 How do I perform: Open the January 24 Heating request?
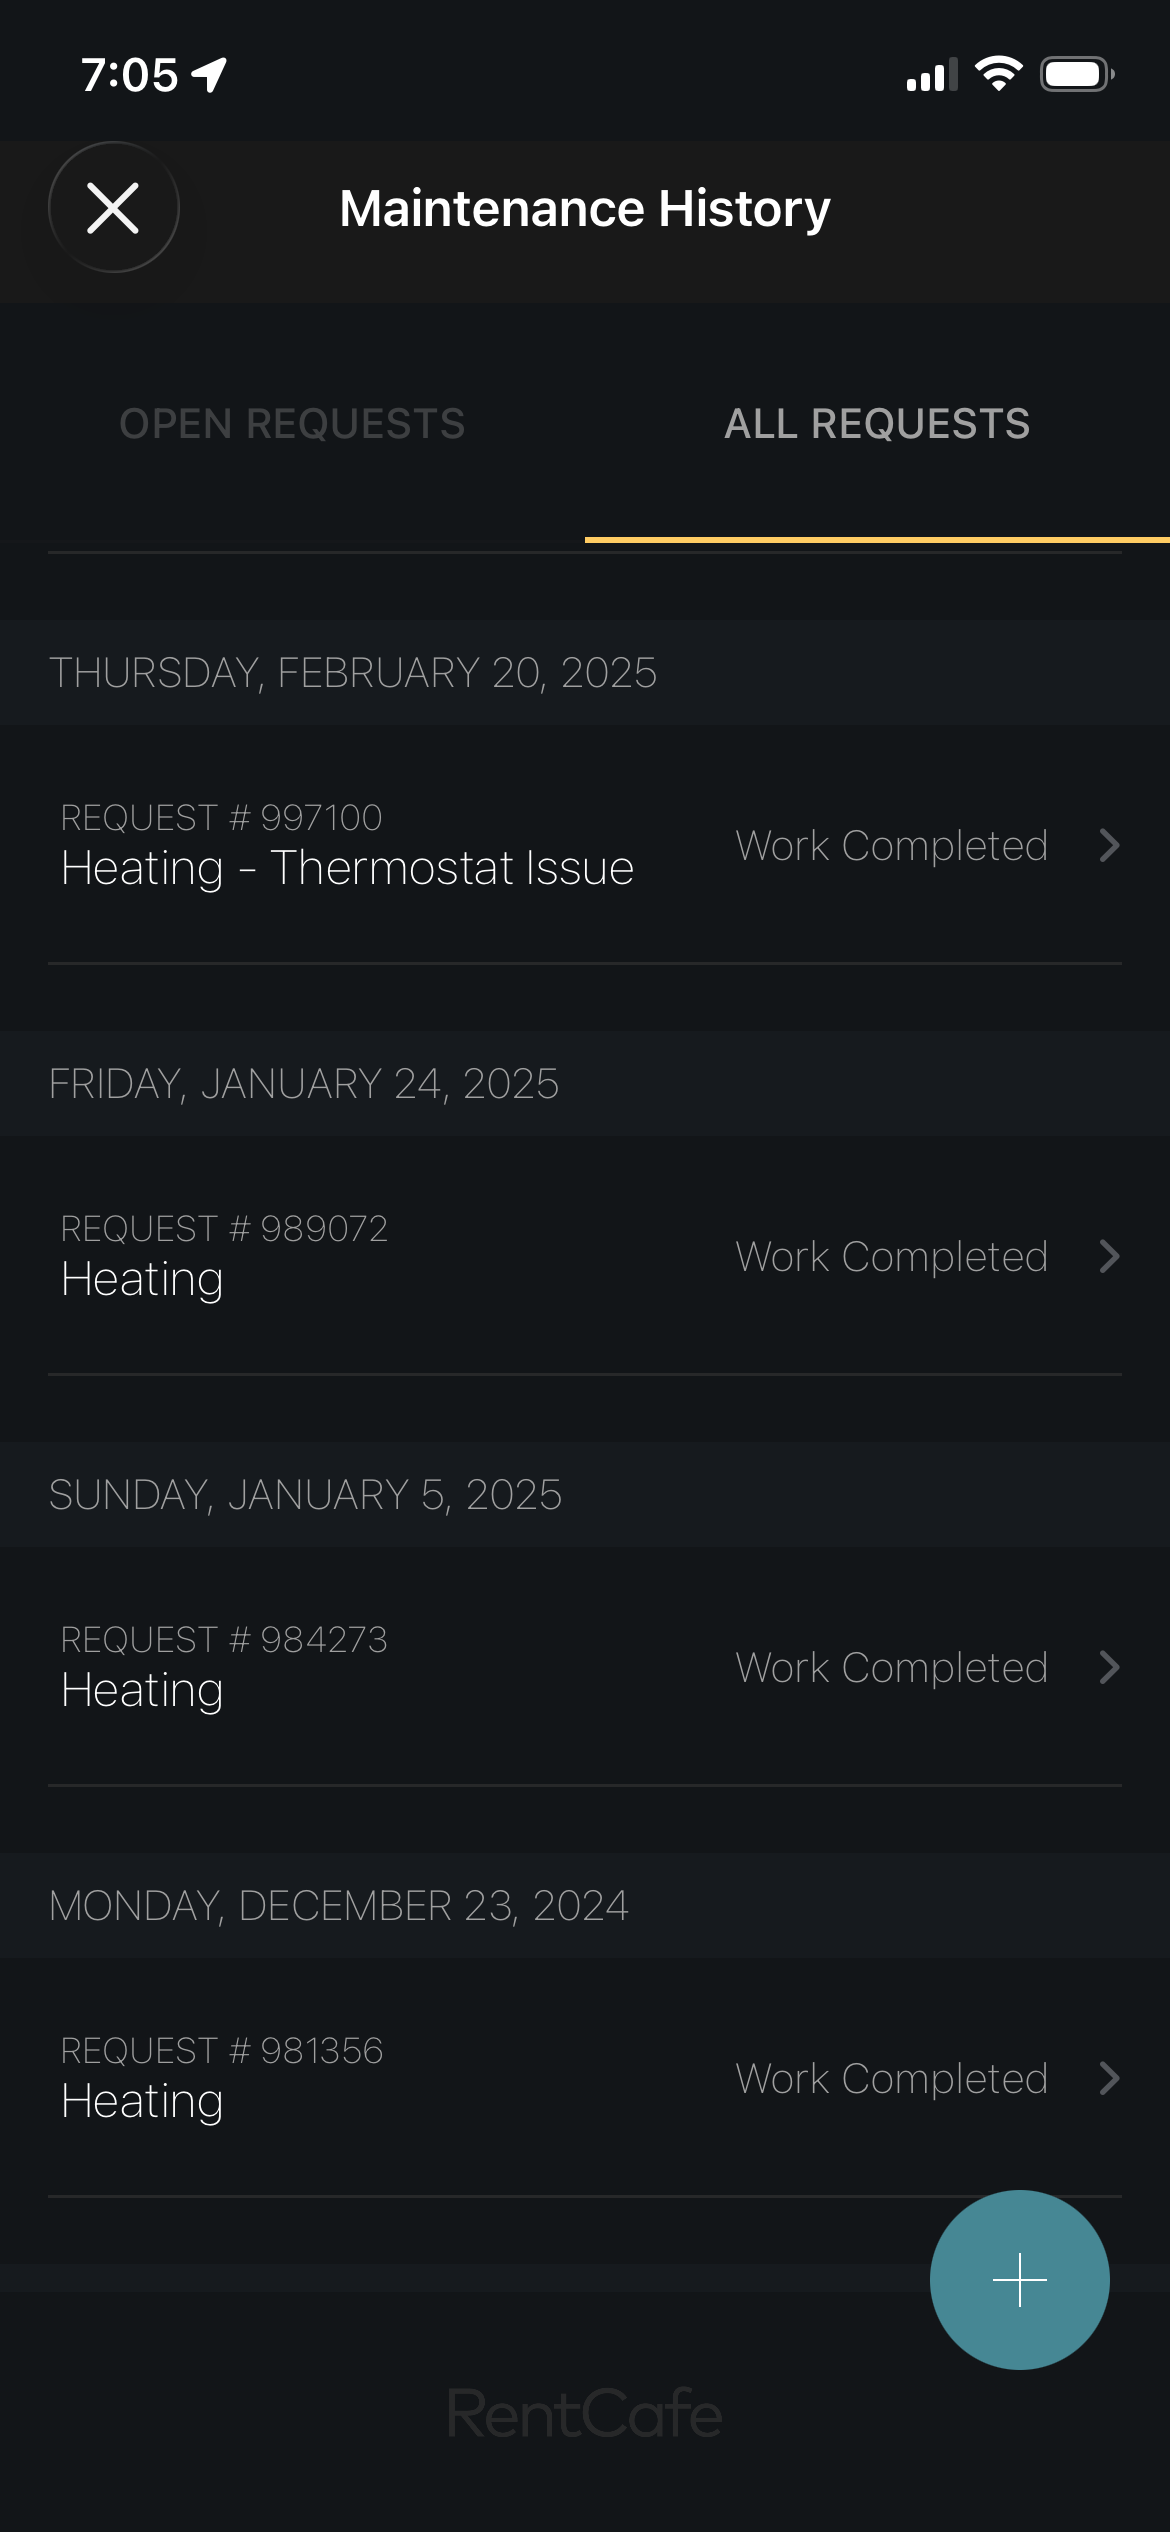[x=142, y=1279]
